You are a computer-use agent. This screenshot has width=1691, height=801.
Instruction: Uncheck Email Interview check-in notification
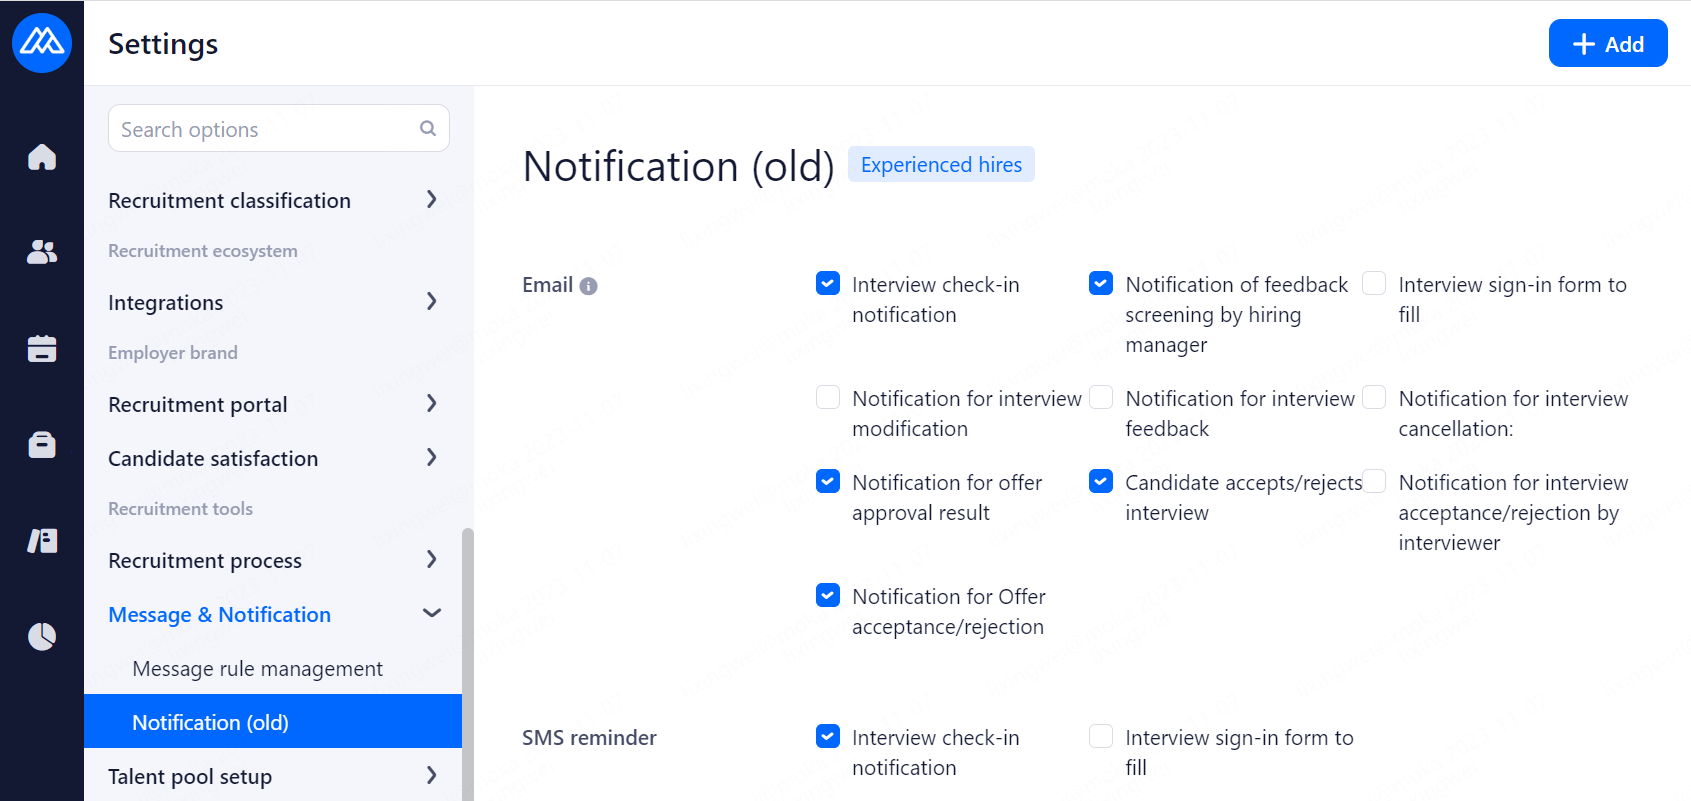click(x=828, y=284)
